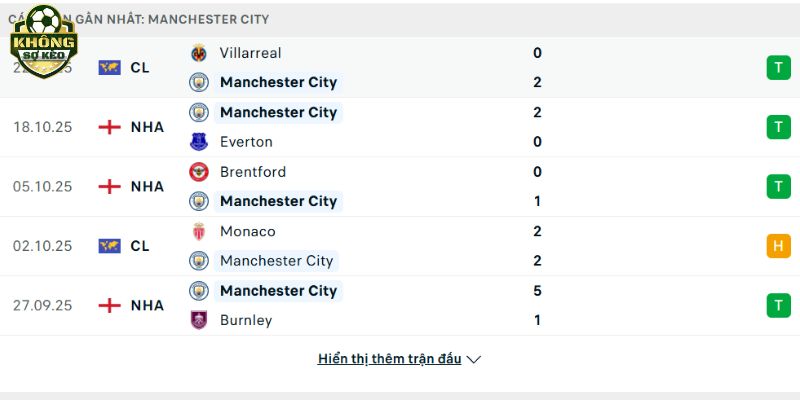The height and width of the screenshot is (400, 800).
Task: Open the "Hiển thị thêm trận đấu" link
Action: tap(389, 359)
